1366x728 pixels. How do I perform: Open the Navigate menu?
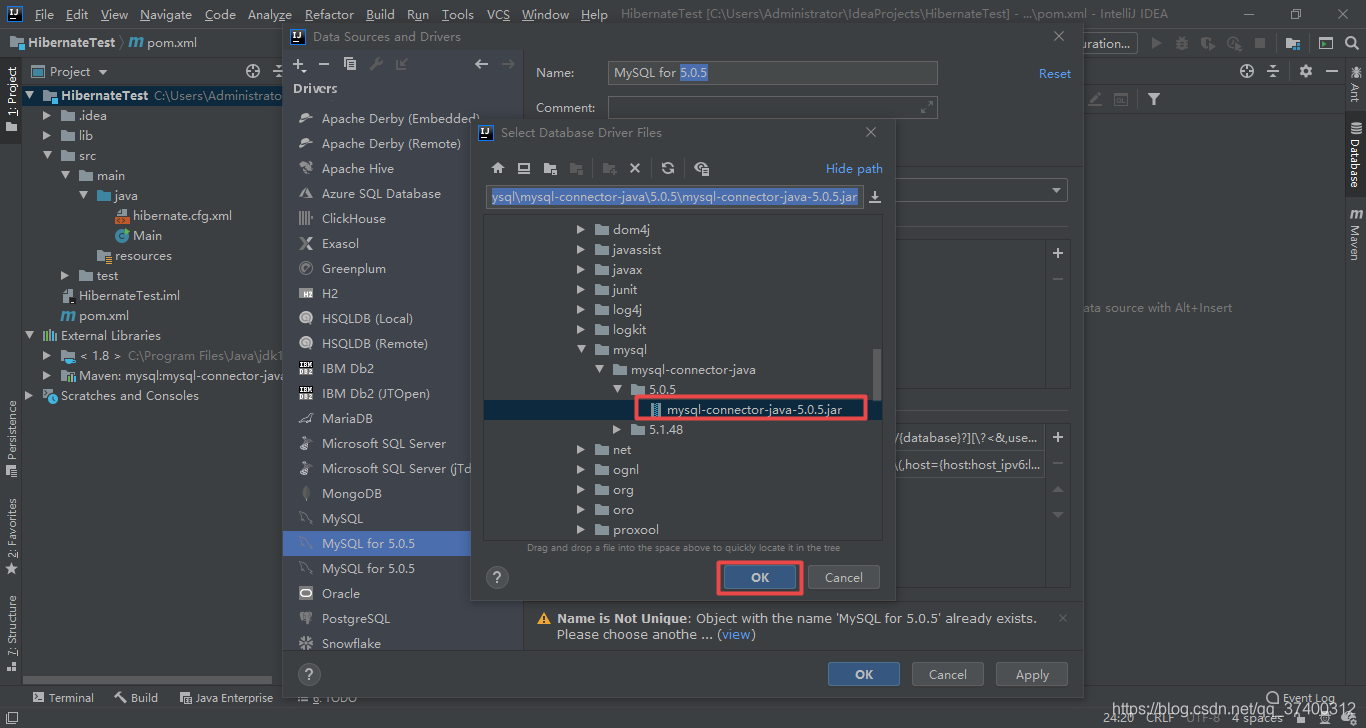166,14
